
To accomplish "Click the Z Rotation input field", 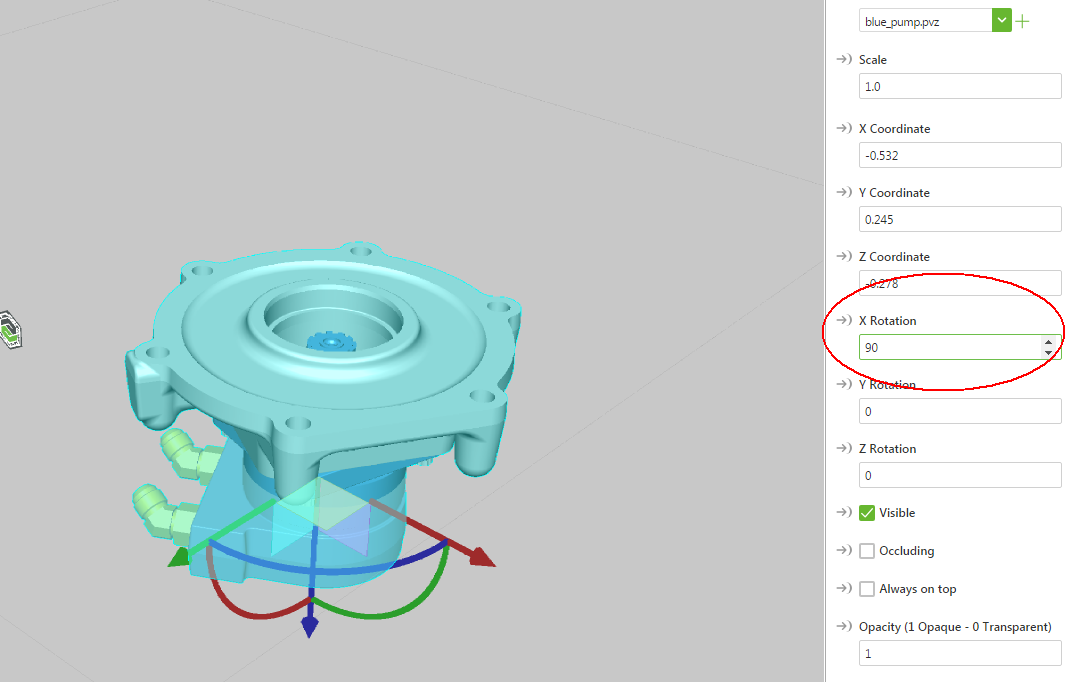I will (960, 475).
